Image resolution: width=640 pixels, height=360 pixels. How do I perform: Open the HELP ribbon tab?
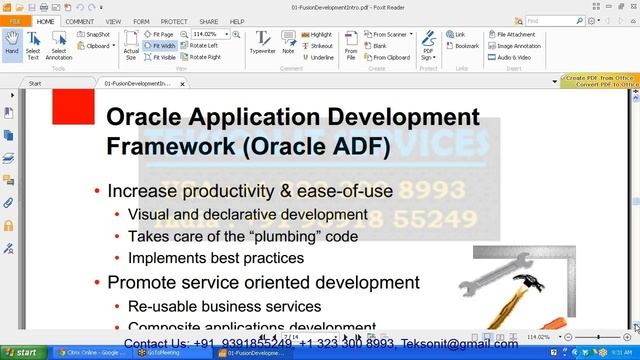pos(237,21)
